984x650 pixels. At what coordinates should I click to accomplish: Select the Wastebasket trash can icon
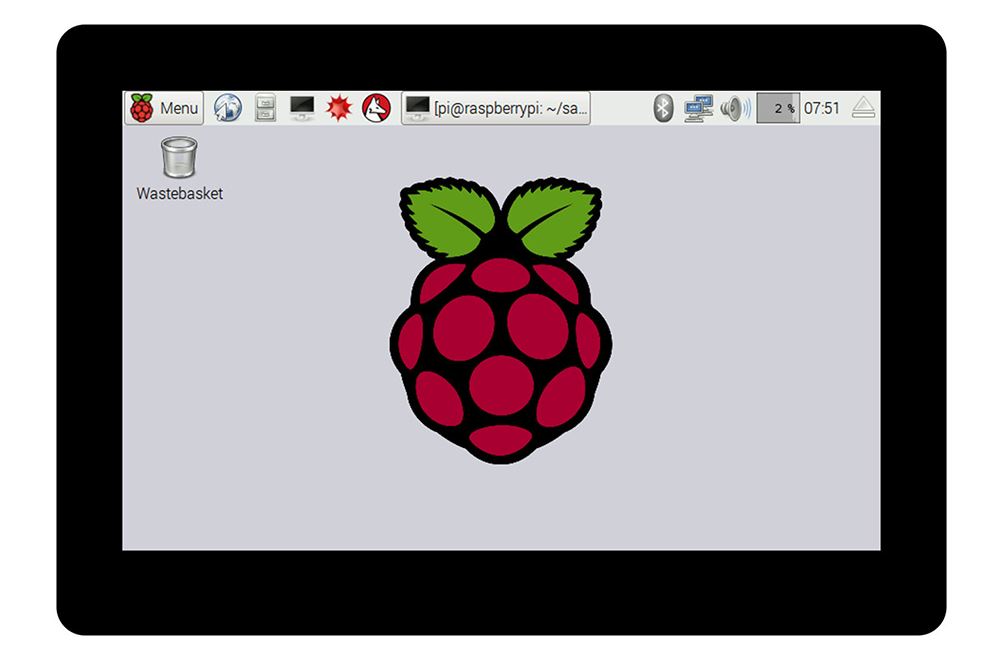(x=179, y=158)
